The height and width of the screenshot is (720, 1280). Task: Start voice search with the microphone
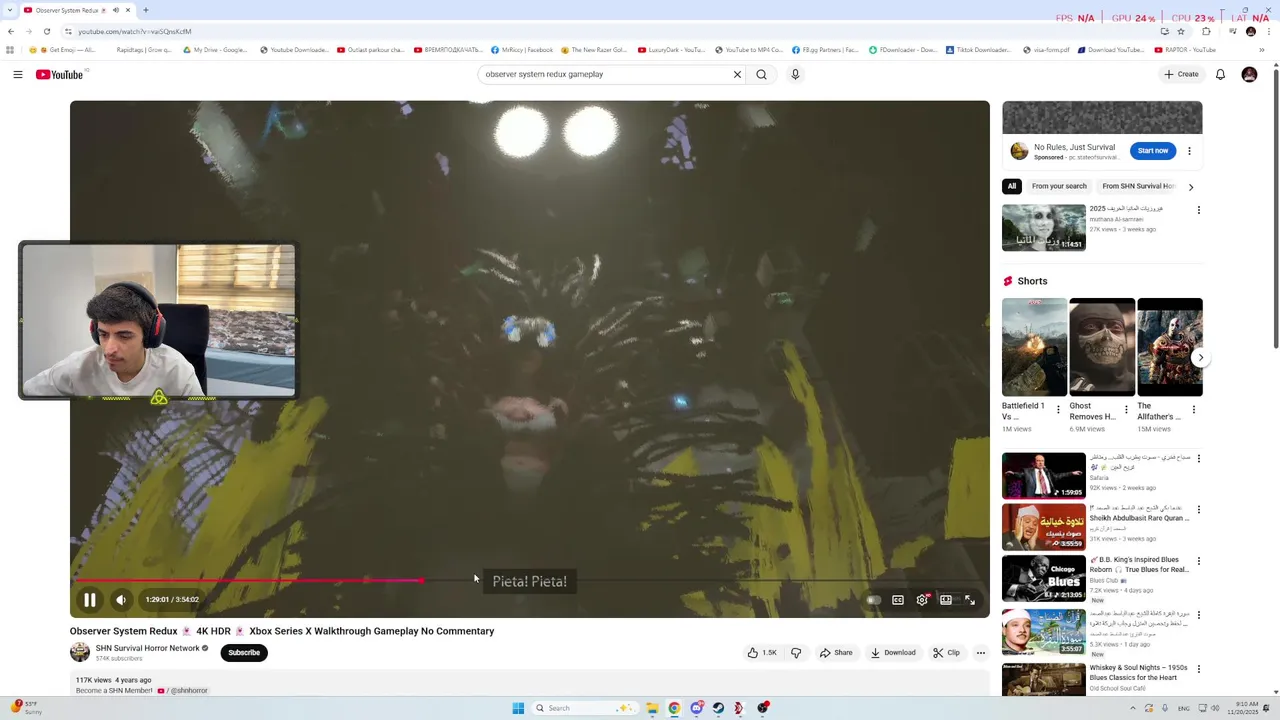click(795, 74)
